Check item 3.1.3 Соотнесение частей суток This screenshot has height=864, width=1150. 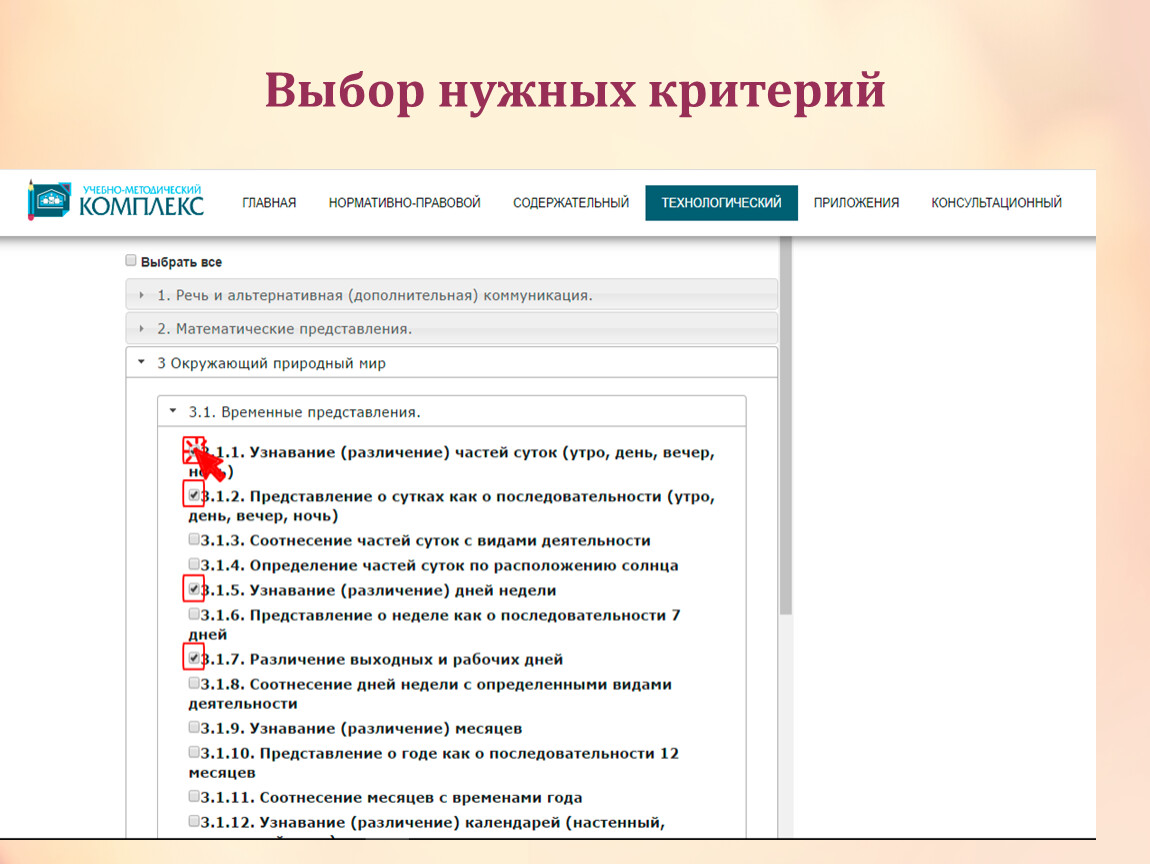pyautogui.click(x=194, y=540)
